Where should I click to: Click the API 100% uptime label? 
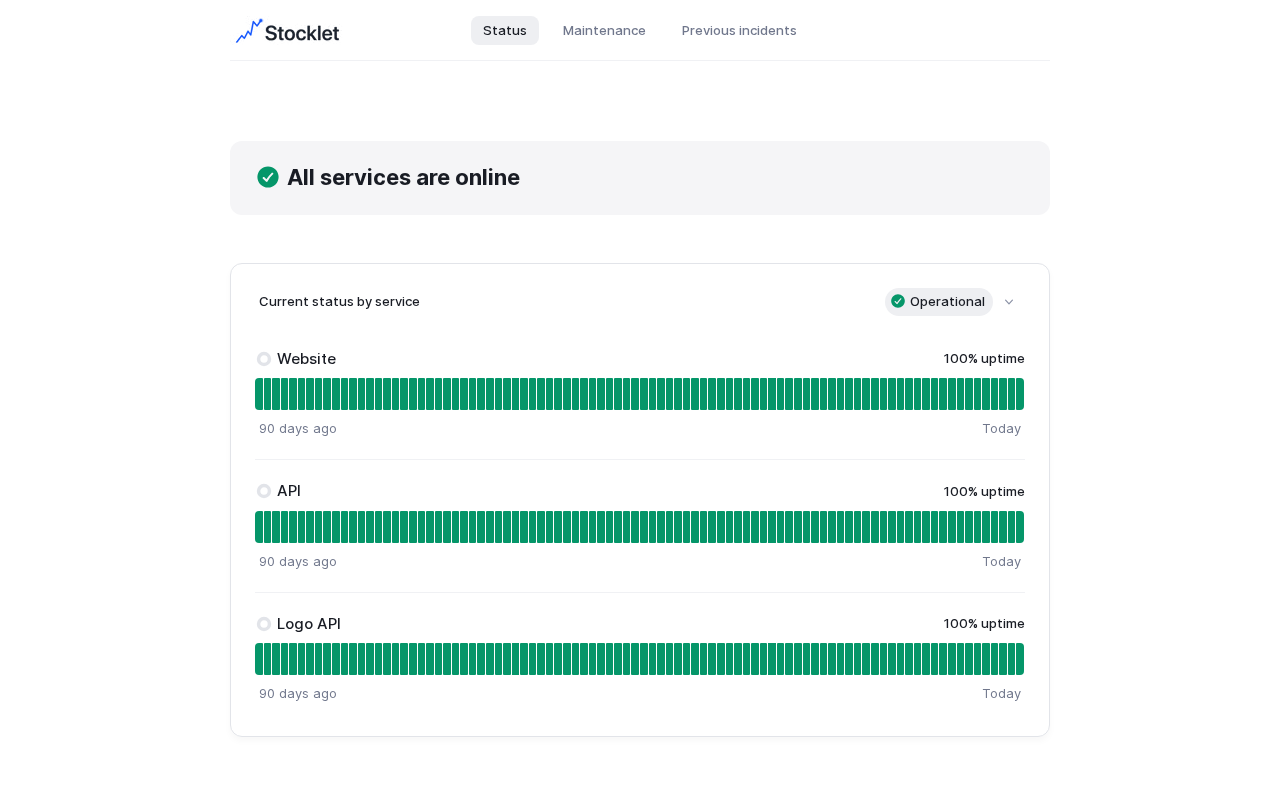pyautogui.click(x=984, y=491)
